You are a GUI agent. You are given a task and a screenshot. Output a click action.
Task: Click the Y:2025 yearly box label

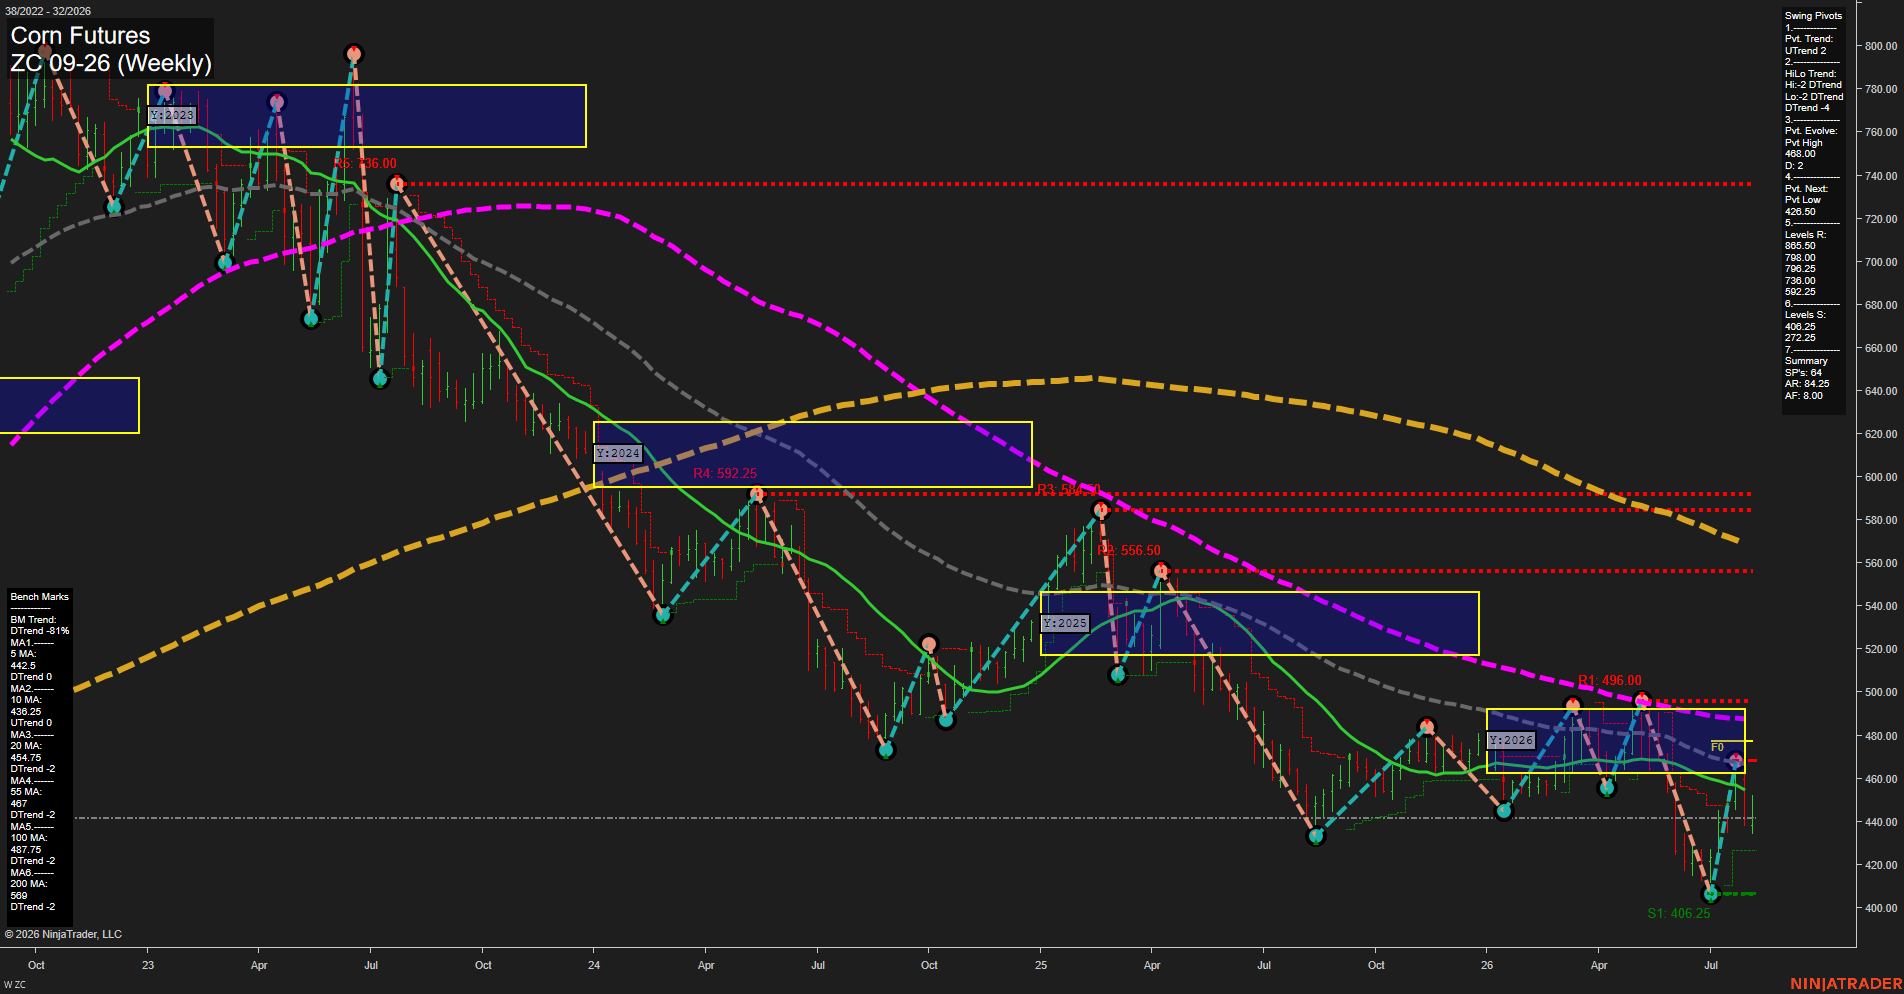coord(1065,623)
